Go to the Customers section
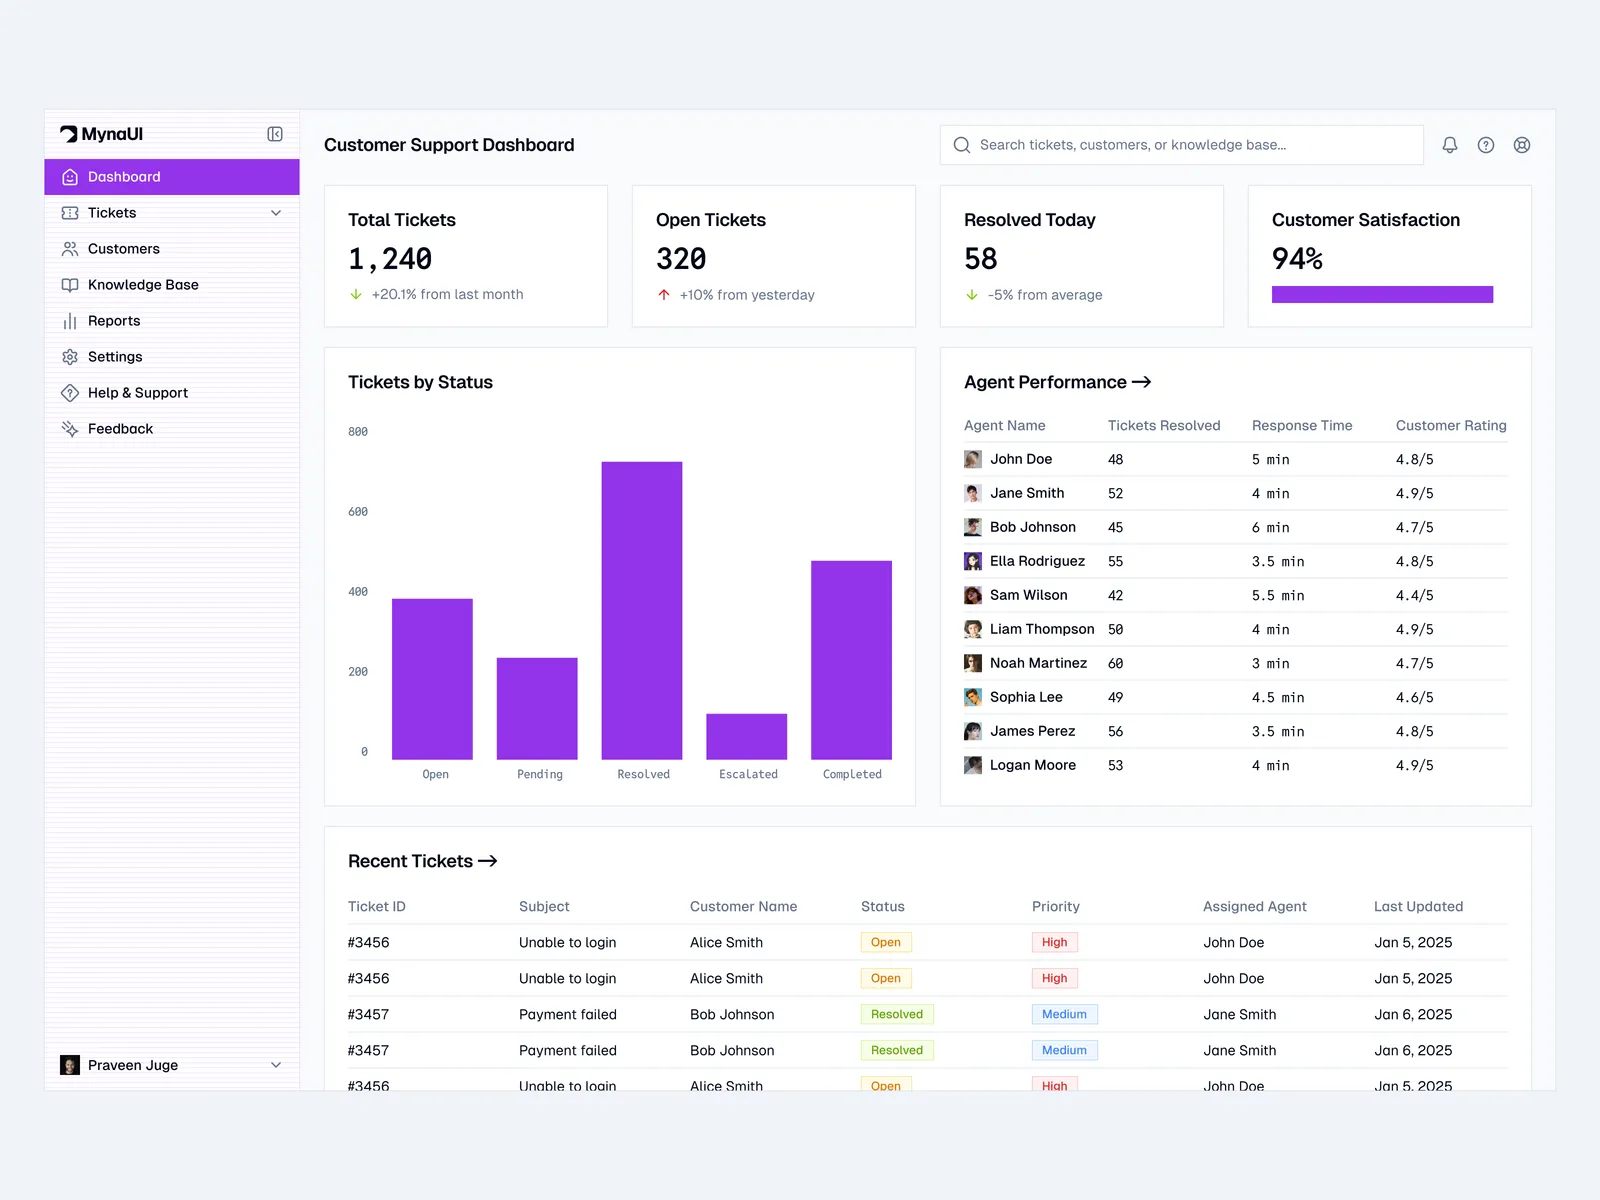The width and height of the screenshot is (1600, 1200). point(123,249)
